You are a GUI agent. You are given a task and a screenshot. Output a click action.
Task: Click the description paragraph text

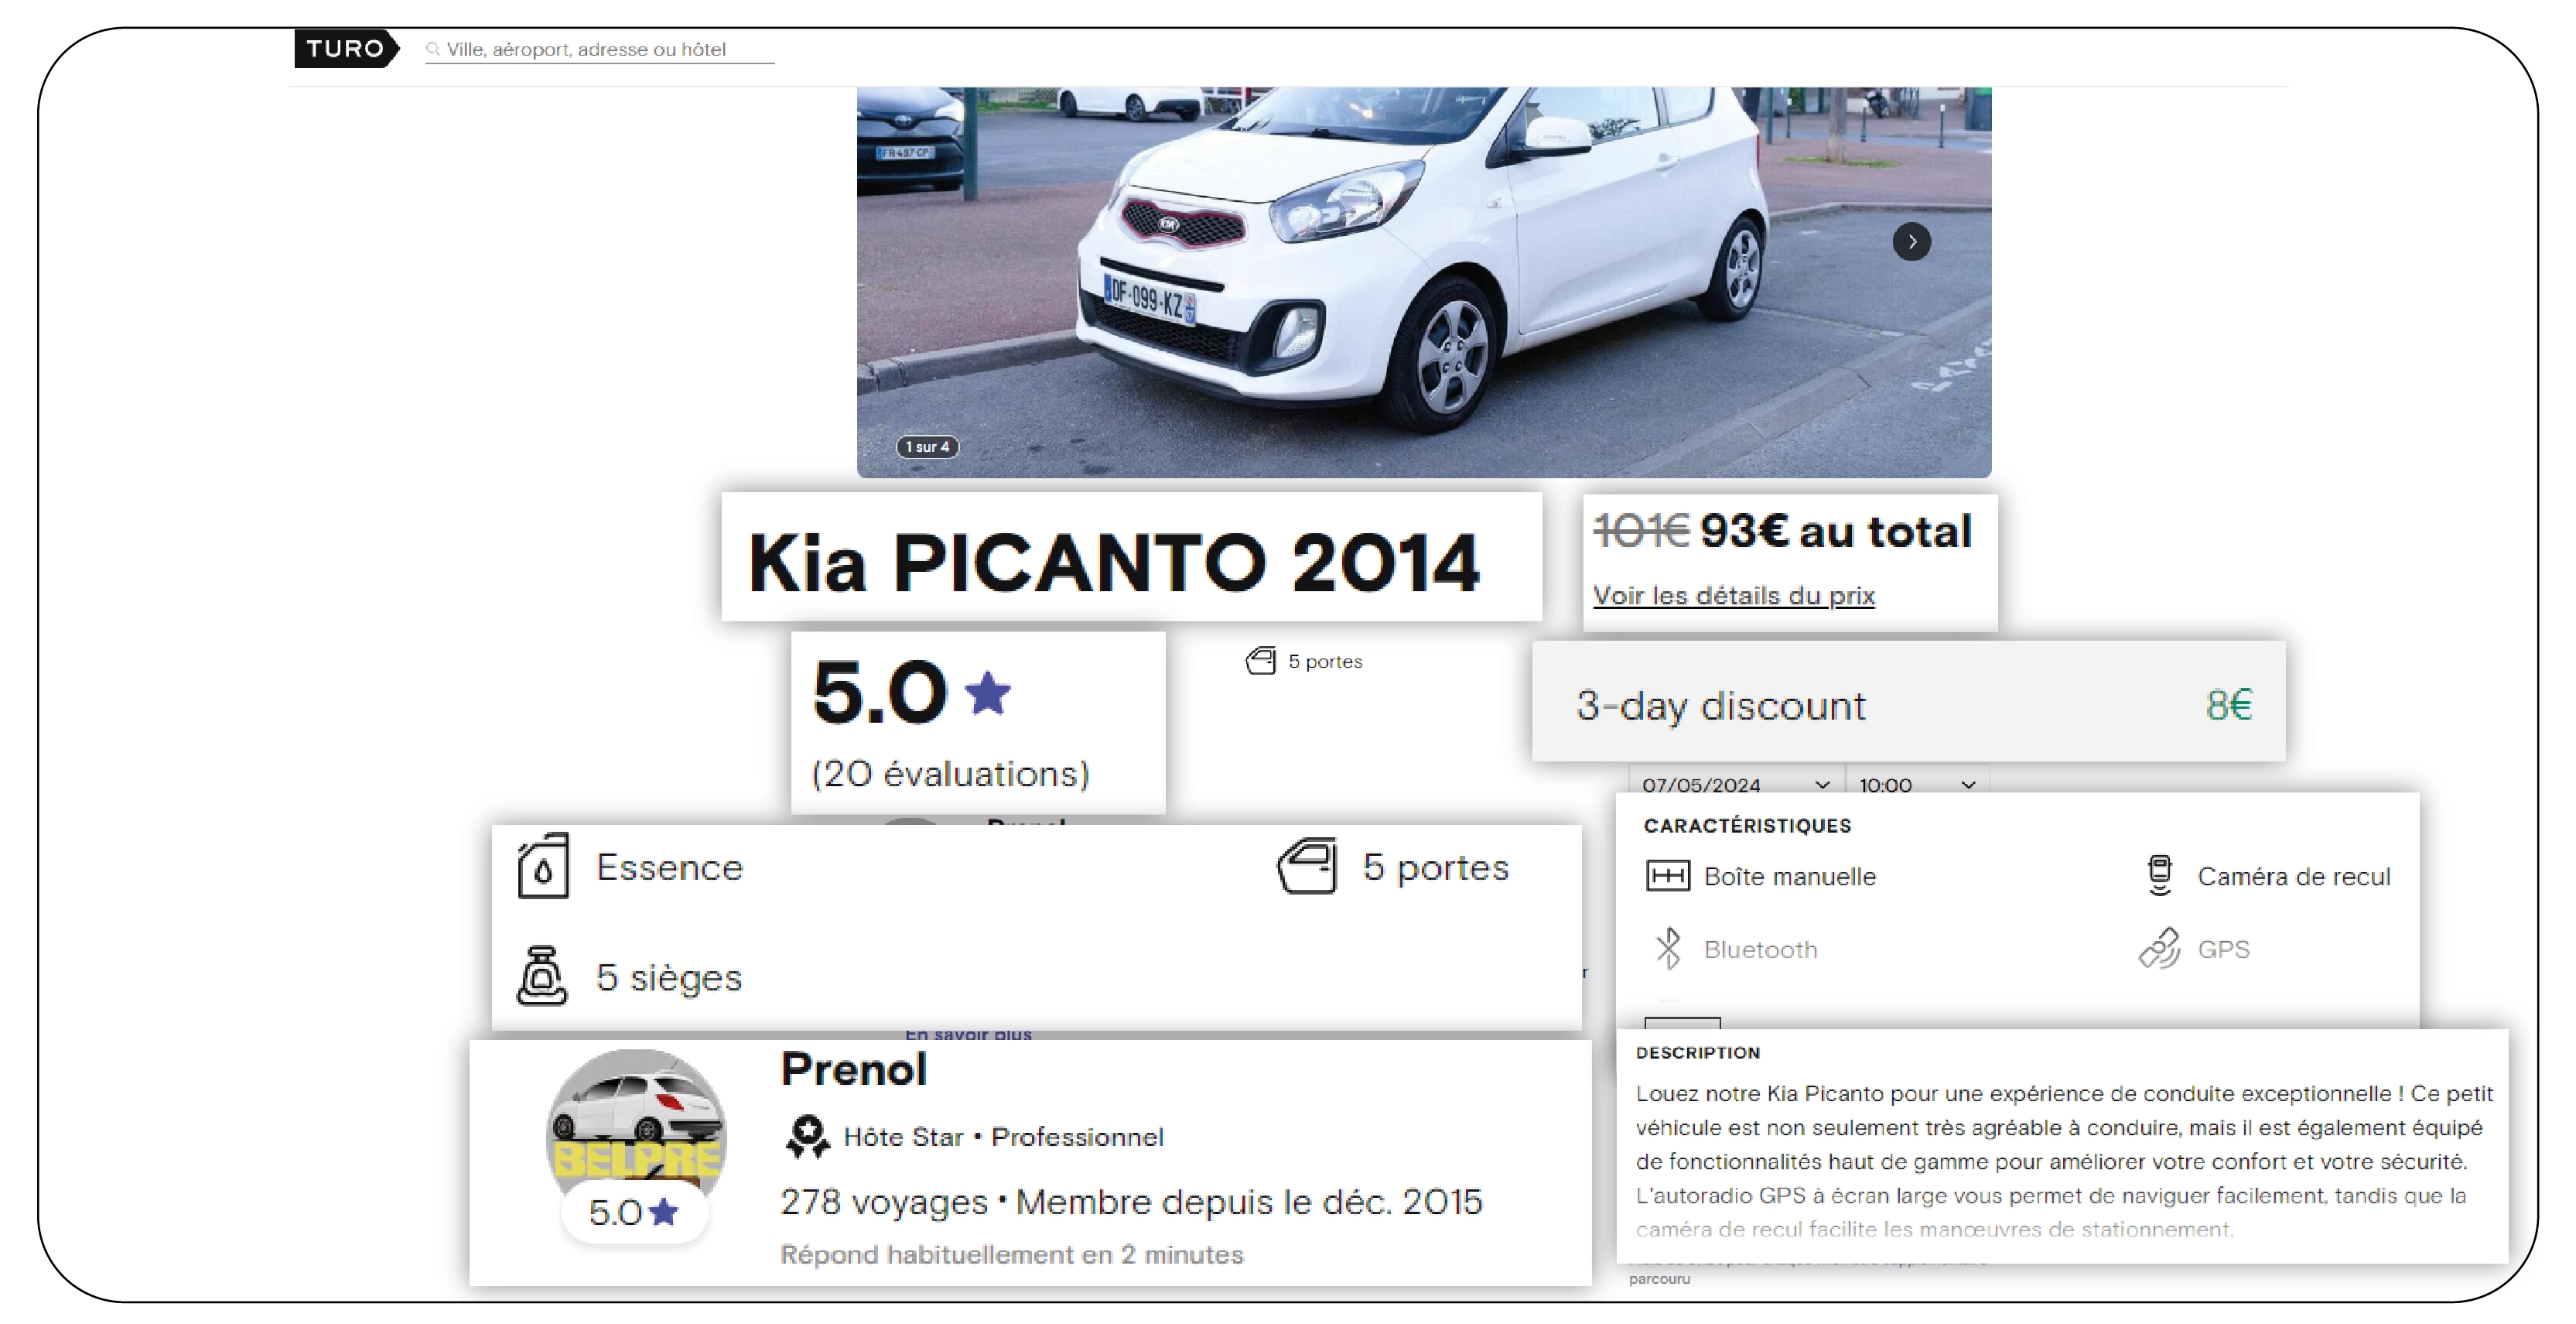tap(2064, 1161)
